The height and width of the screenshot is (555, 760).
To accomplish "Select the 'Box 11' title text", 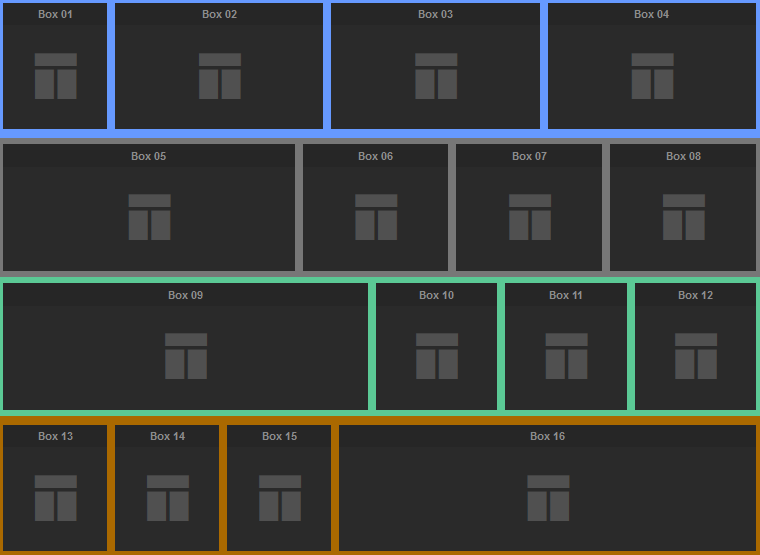I will tap(566, 295).
